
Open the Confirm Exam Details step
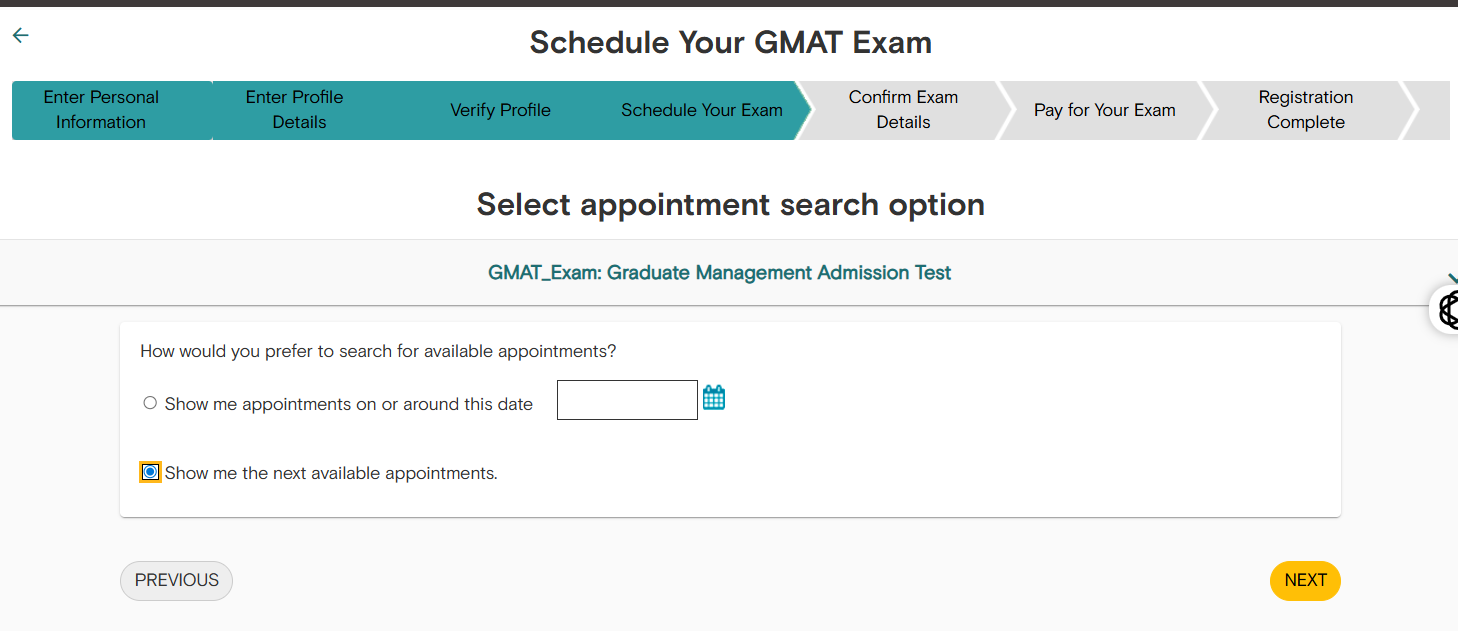[x=903, y=110]
